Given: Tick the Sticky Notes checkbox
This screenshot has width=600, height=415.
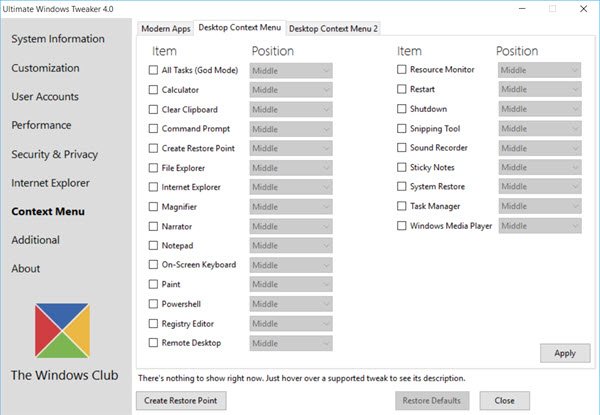Looking at the screenshot, I should [401, 167].
